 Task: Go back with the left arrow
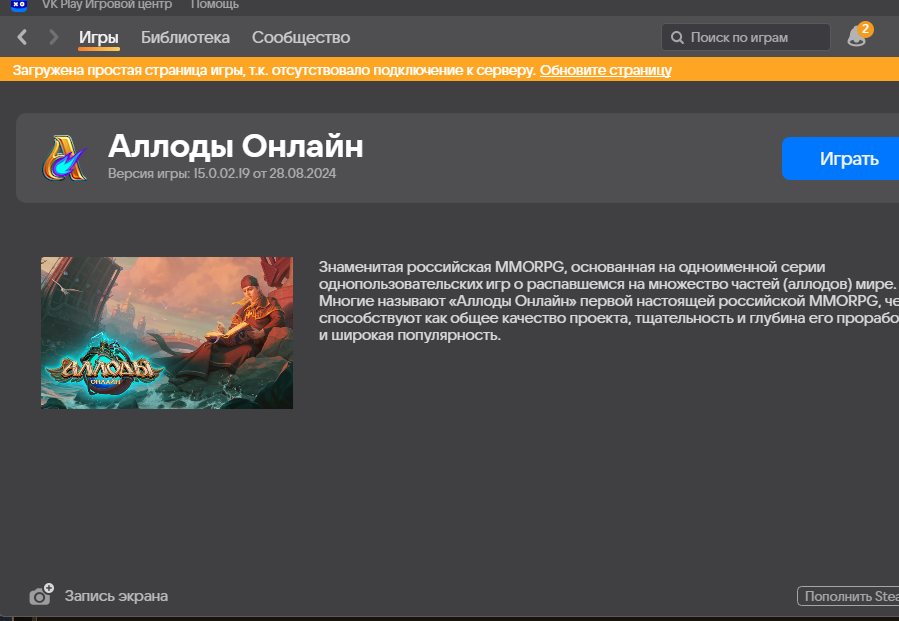(22, 37)
